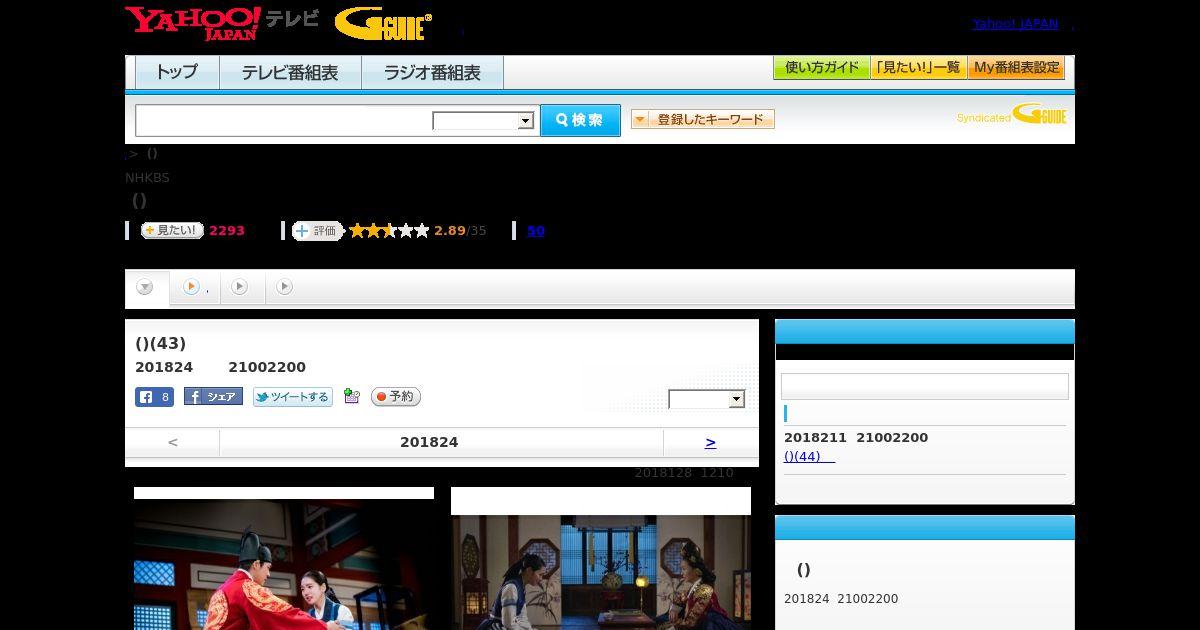Click the Syndicated G-GUIDE badge
The image size is (1200, 630).
click(1012, 115)
